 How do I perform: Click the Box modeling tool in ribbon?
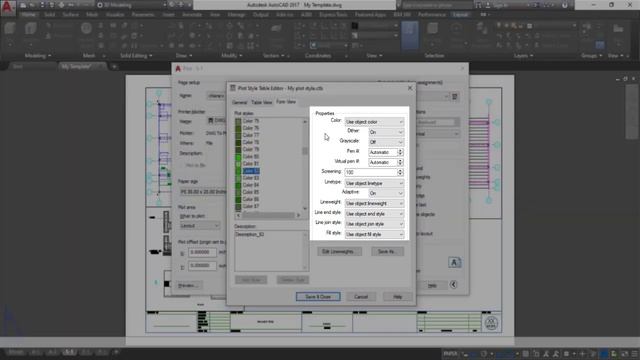pyautogui.click(x=10, y=28)
